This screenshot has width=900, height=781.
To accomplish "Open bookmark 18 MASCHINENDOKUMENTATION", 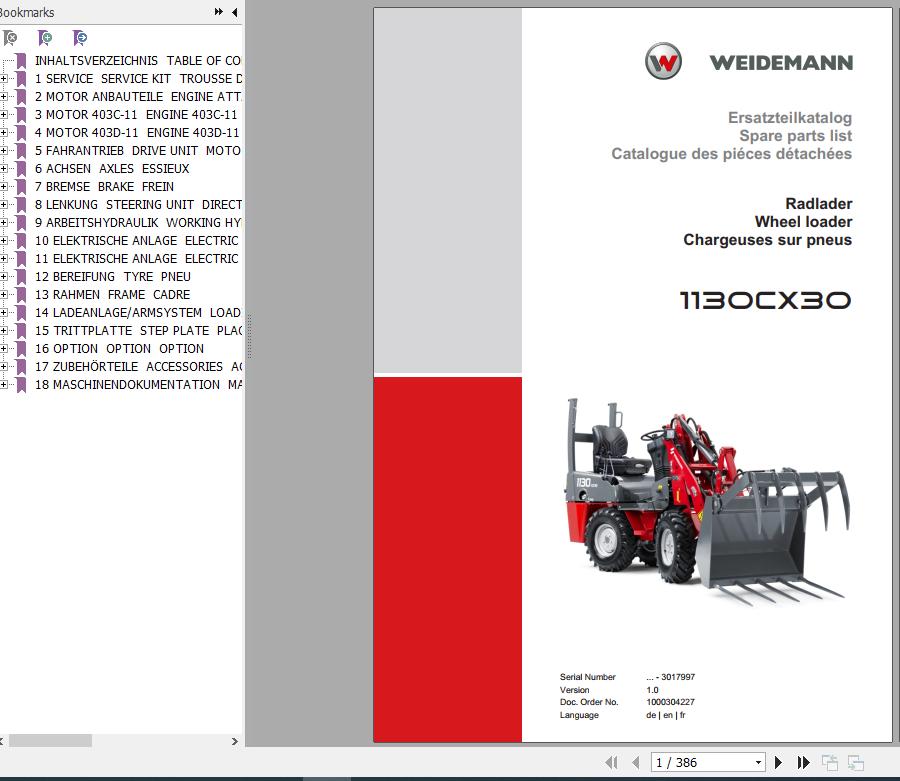I will click(138, 384).
